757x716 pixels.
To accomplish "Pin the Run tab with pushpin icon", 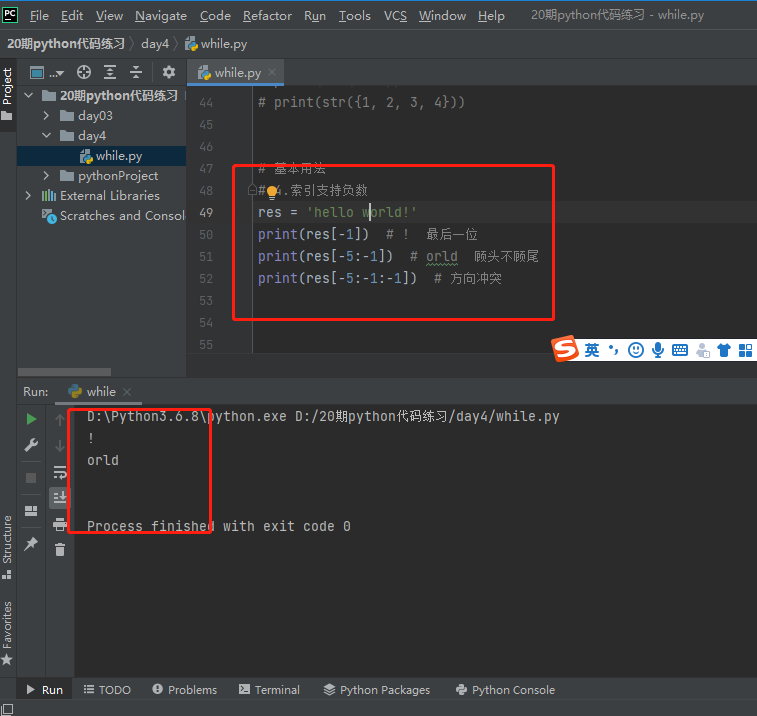I will tap(31, 544).
